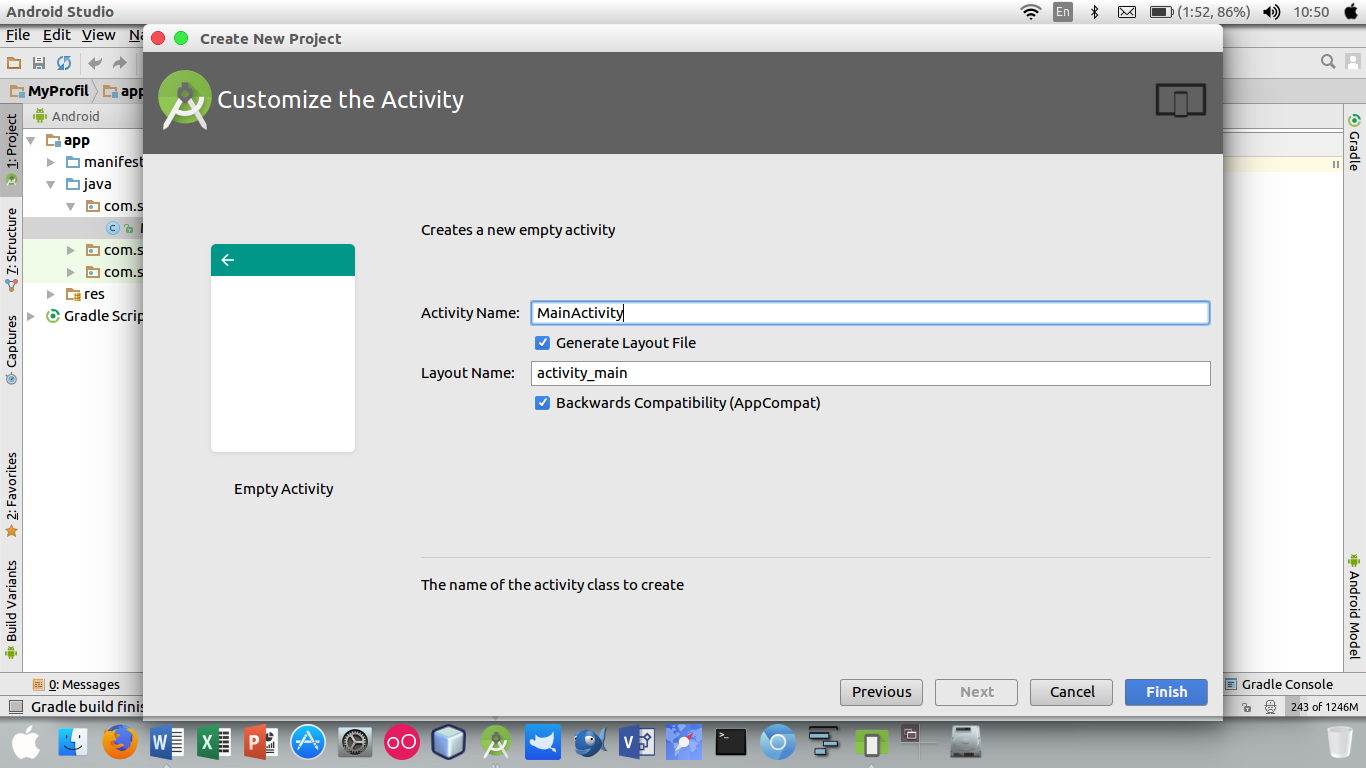Click the Finish button
This screenshot has width=1366, height=768.
[1166, 692]
